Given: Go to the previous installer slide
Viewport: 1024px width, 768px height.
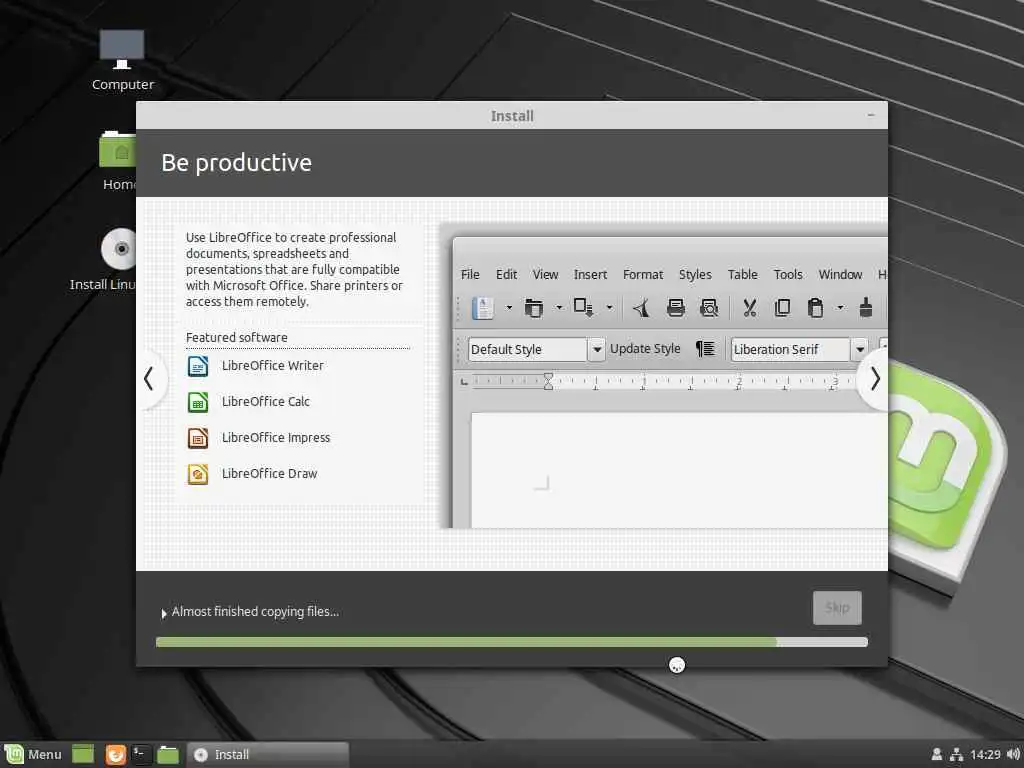Looking at the screenshot, I should click(150, 379).
